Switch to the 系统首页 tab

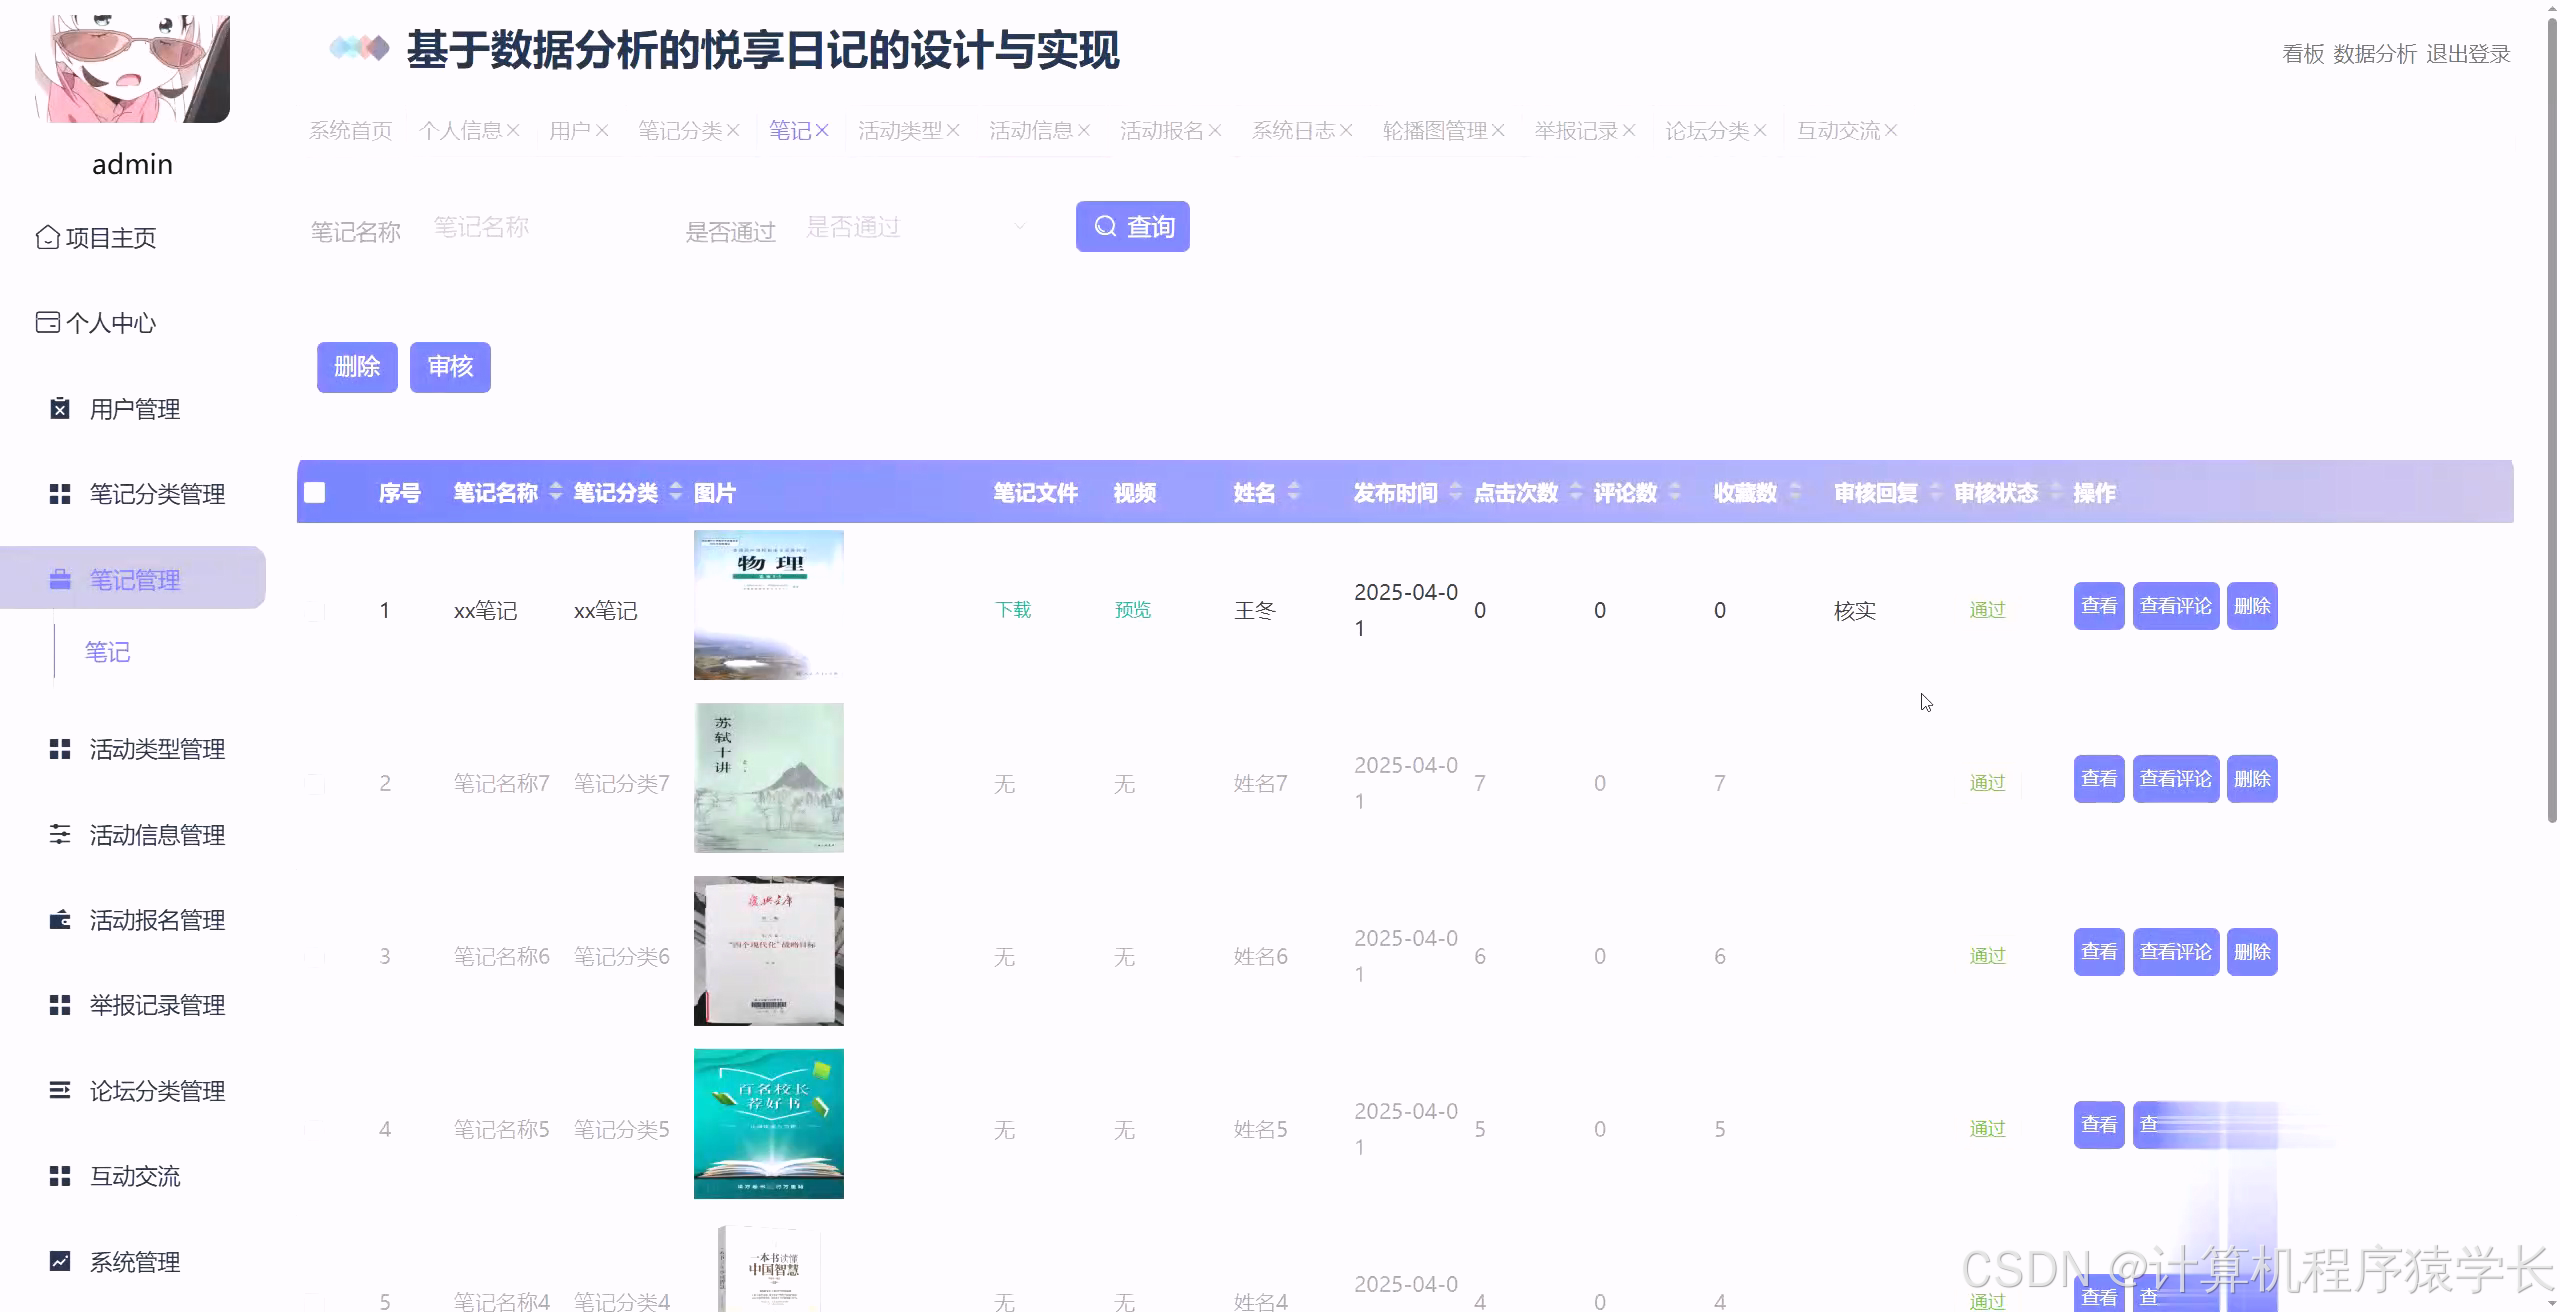[x=350, y=129]
